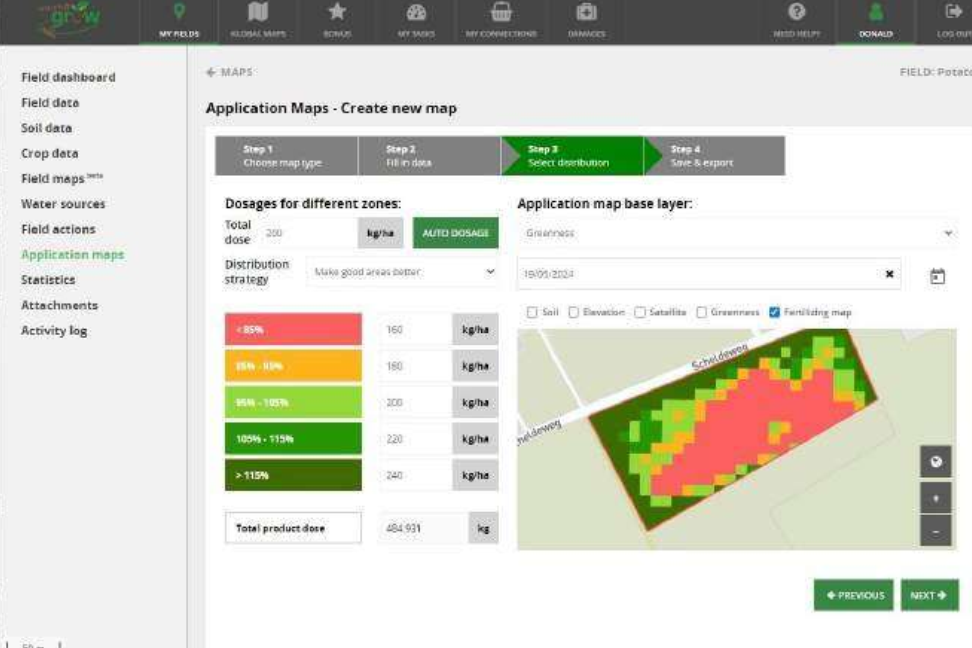Select Statistics in the left sidebar

pyautogui.click(x=48, y=280)
